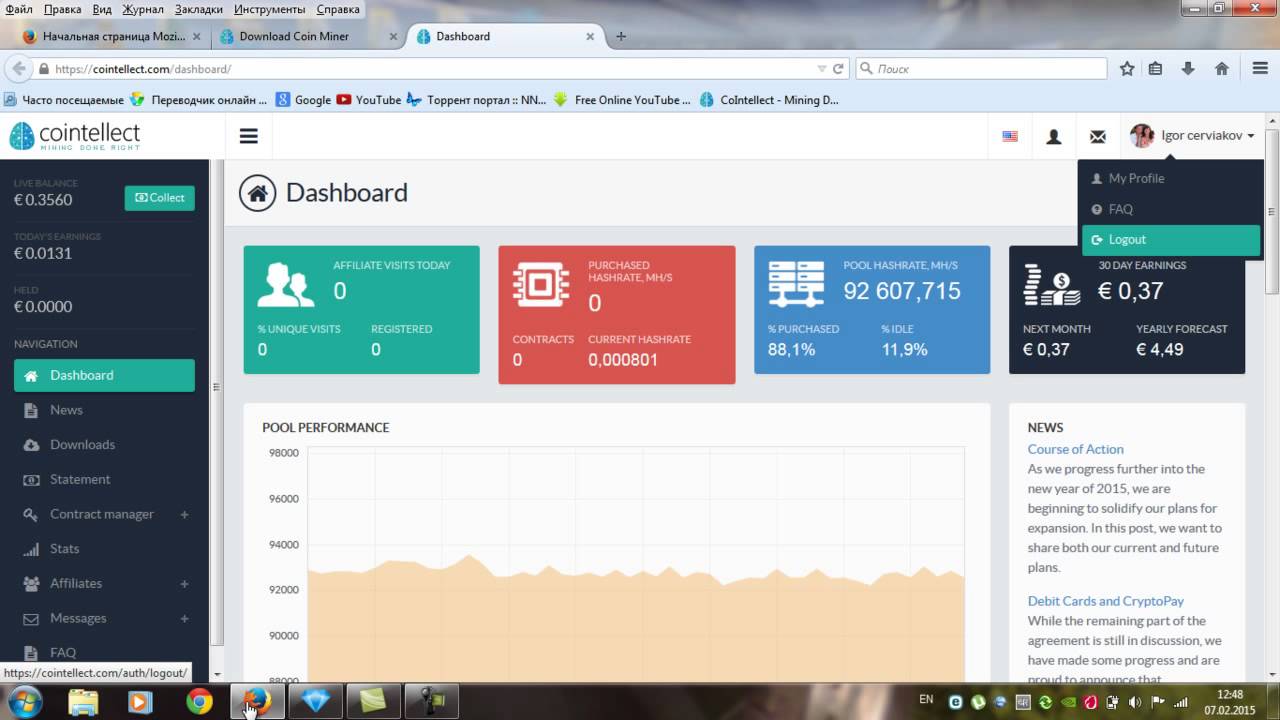This screenshot has width=1280, height=720.
Task: Click the purchased hashrate chip icon
Action: (541, 285)
